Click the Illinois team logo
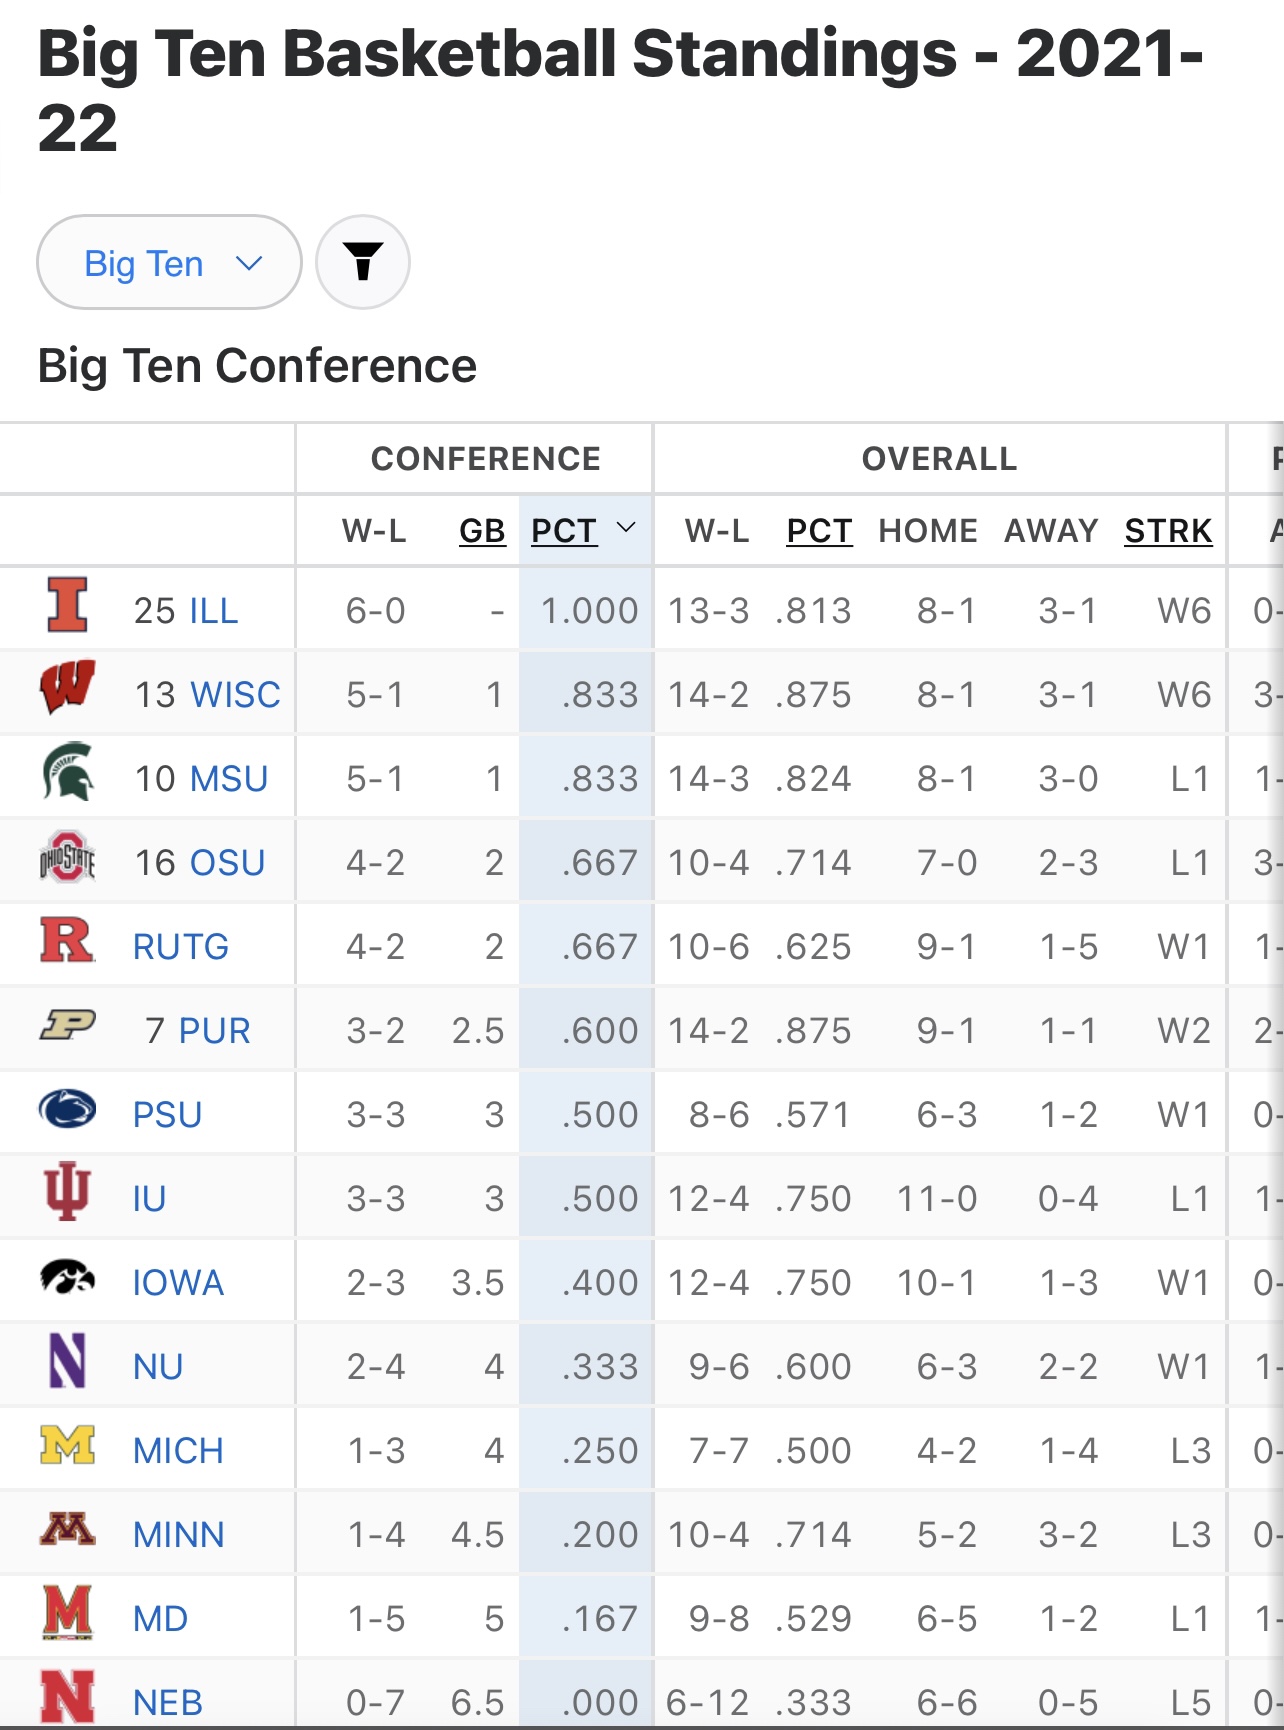This screenshot has height=1730, width=1284. (x=67, y=605)
